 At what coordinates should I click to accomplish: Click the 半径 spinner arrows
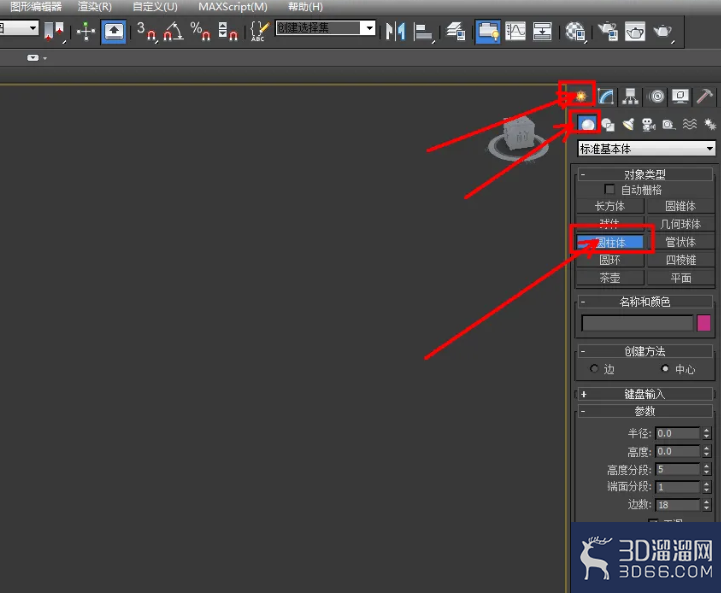tap(707, 433)
